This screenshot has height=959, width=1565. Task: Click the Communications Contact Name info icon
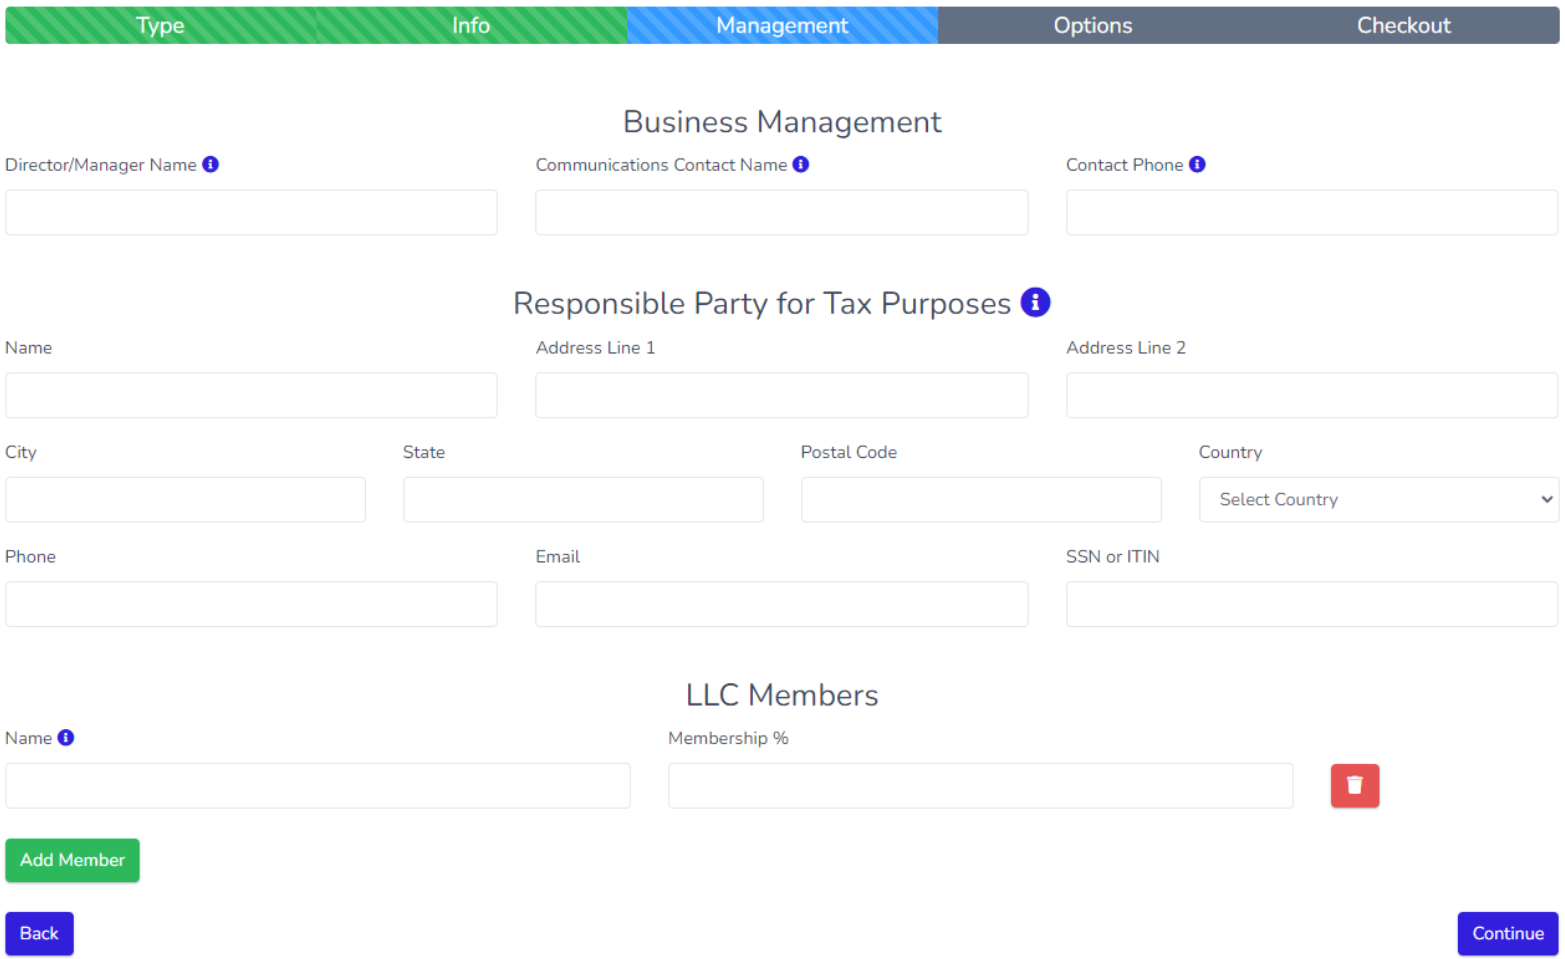(801, 164)
